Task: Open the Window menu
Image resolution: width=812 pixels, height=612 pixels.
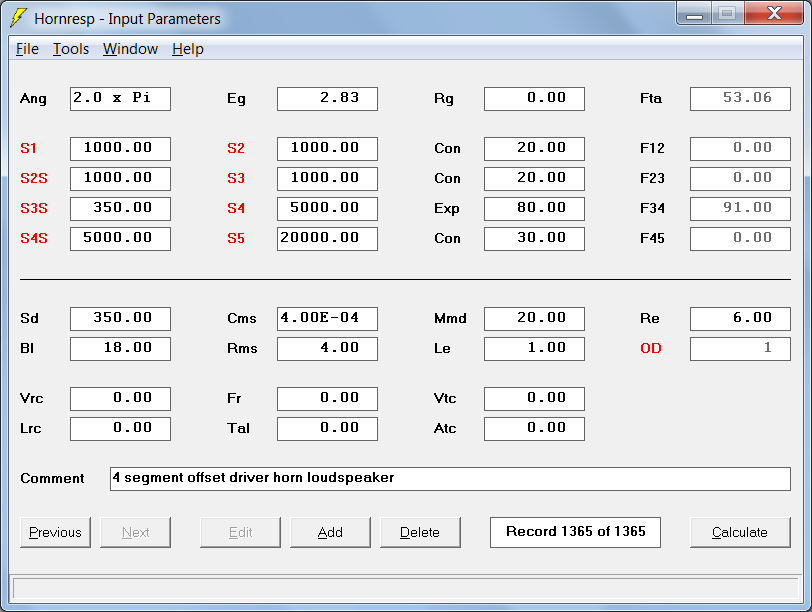Action: coord(130,49)
